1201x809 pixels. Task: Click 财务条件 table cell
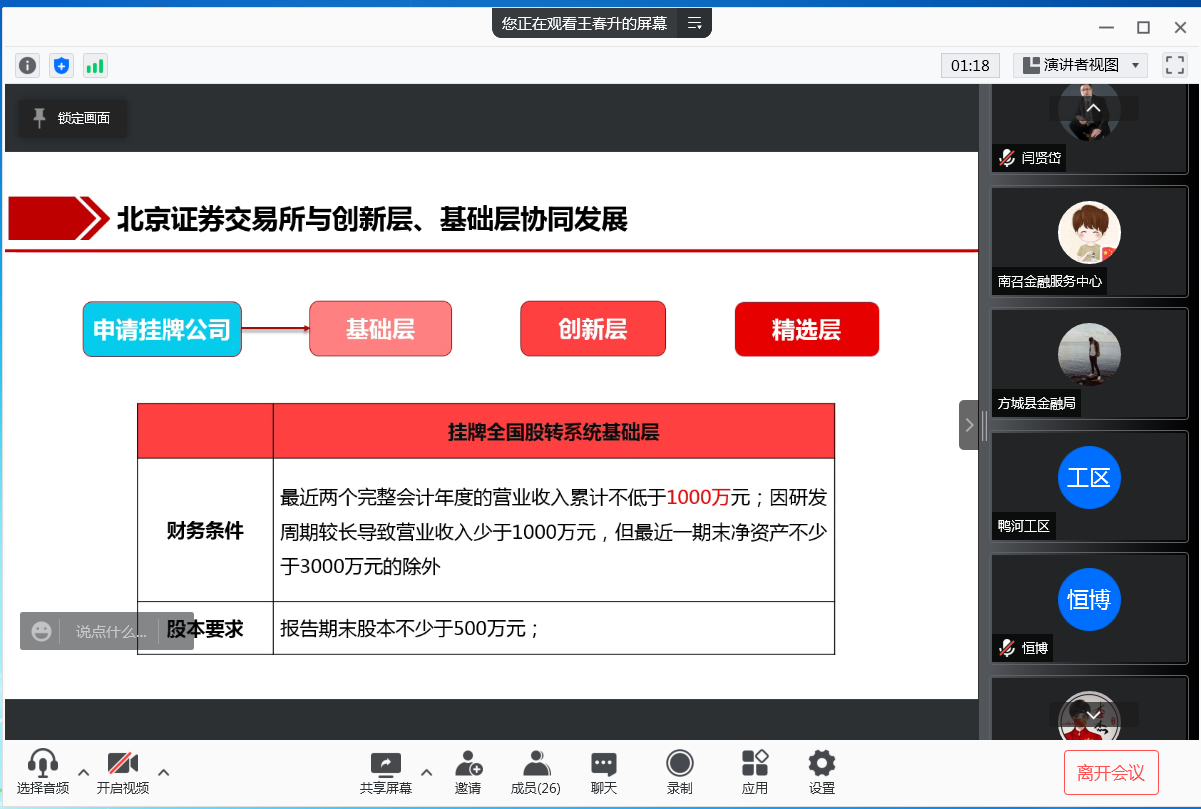pyautogui.click(x=205, y=530)
